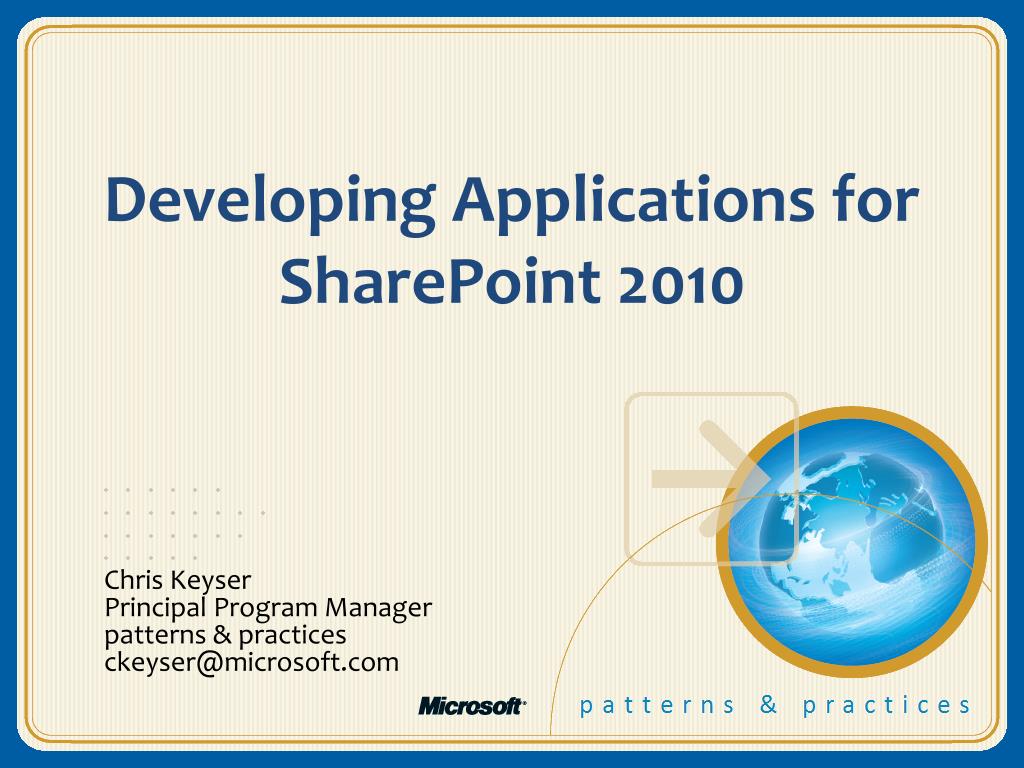Click the Microsoft logo
Screen dimensions: 1024x768
472,705
